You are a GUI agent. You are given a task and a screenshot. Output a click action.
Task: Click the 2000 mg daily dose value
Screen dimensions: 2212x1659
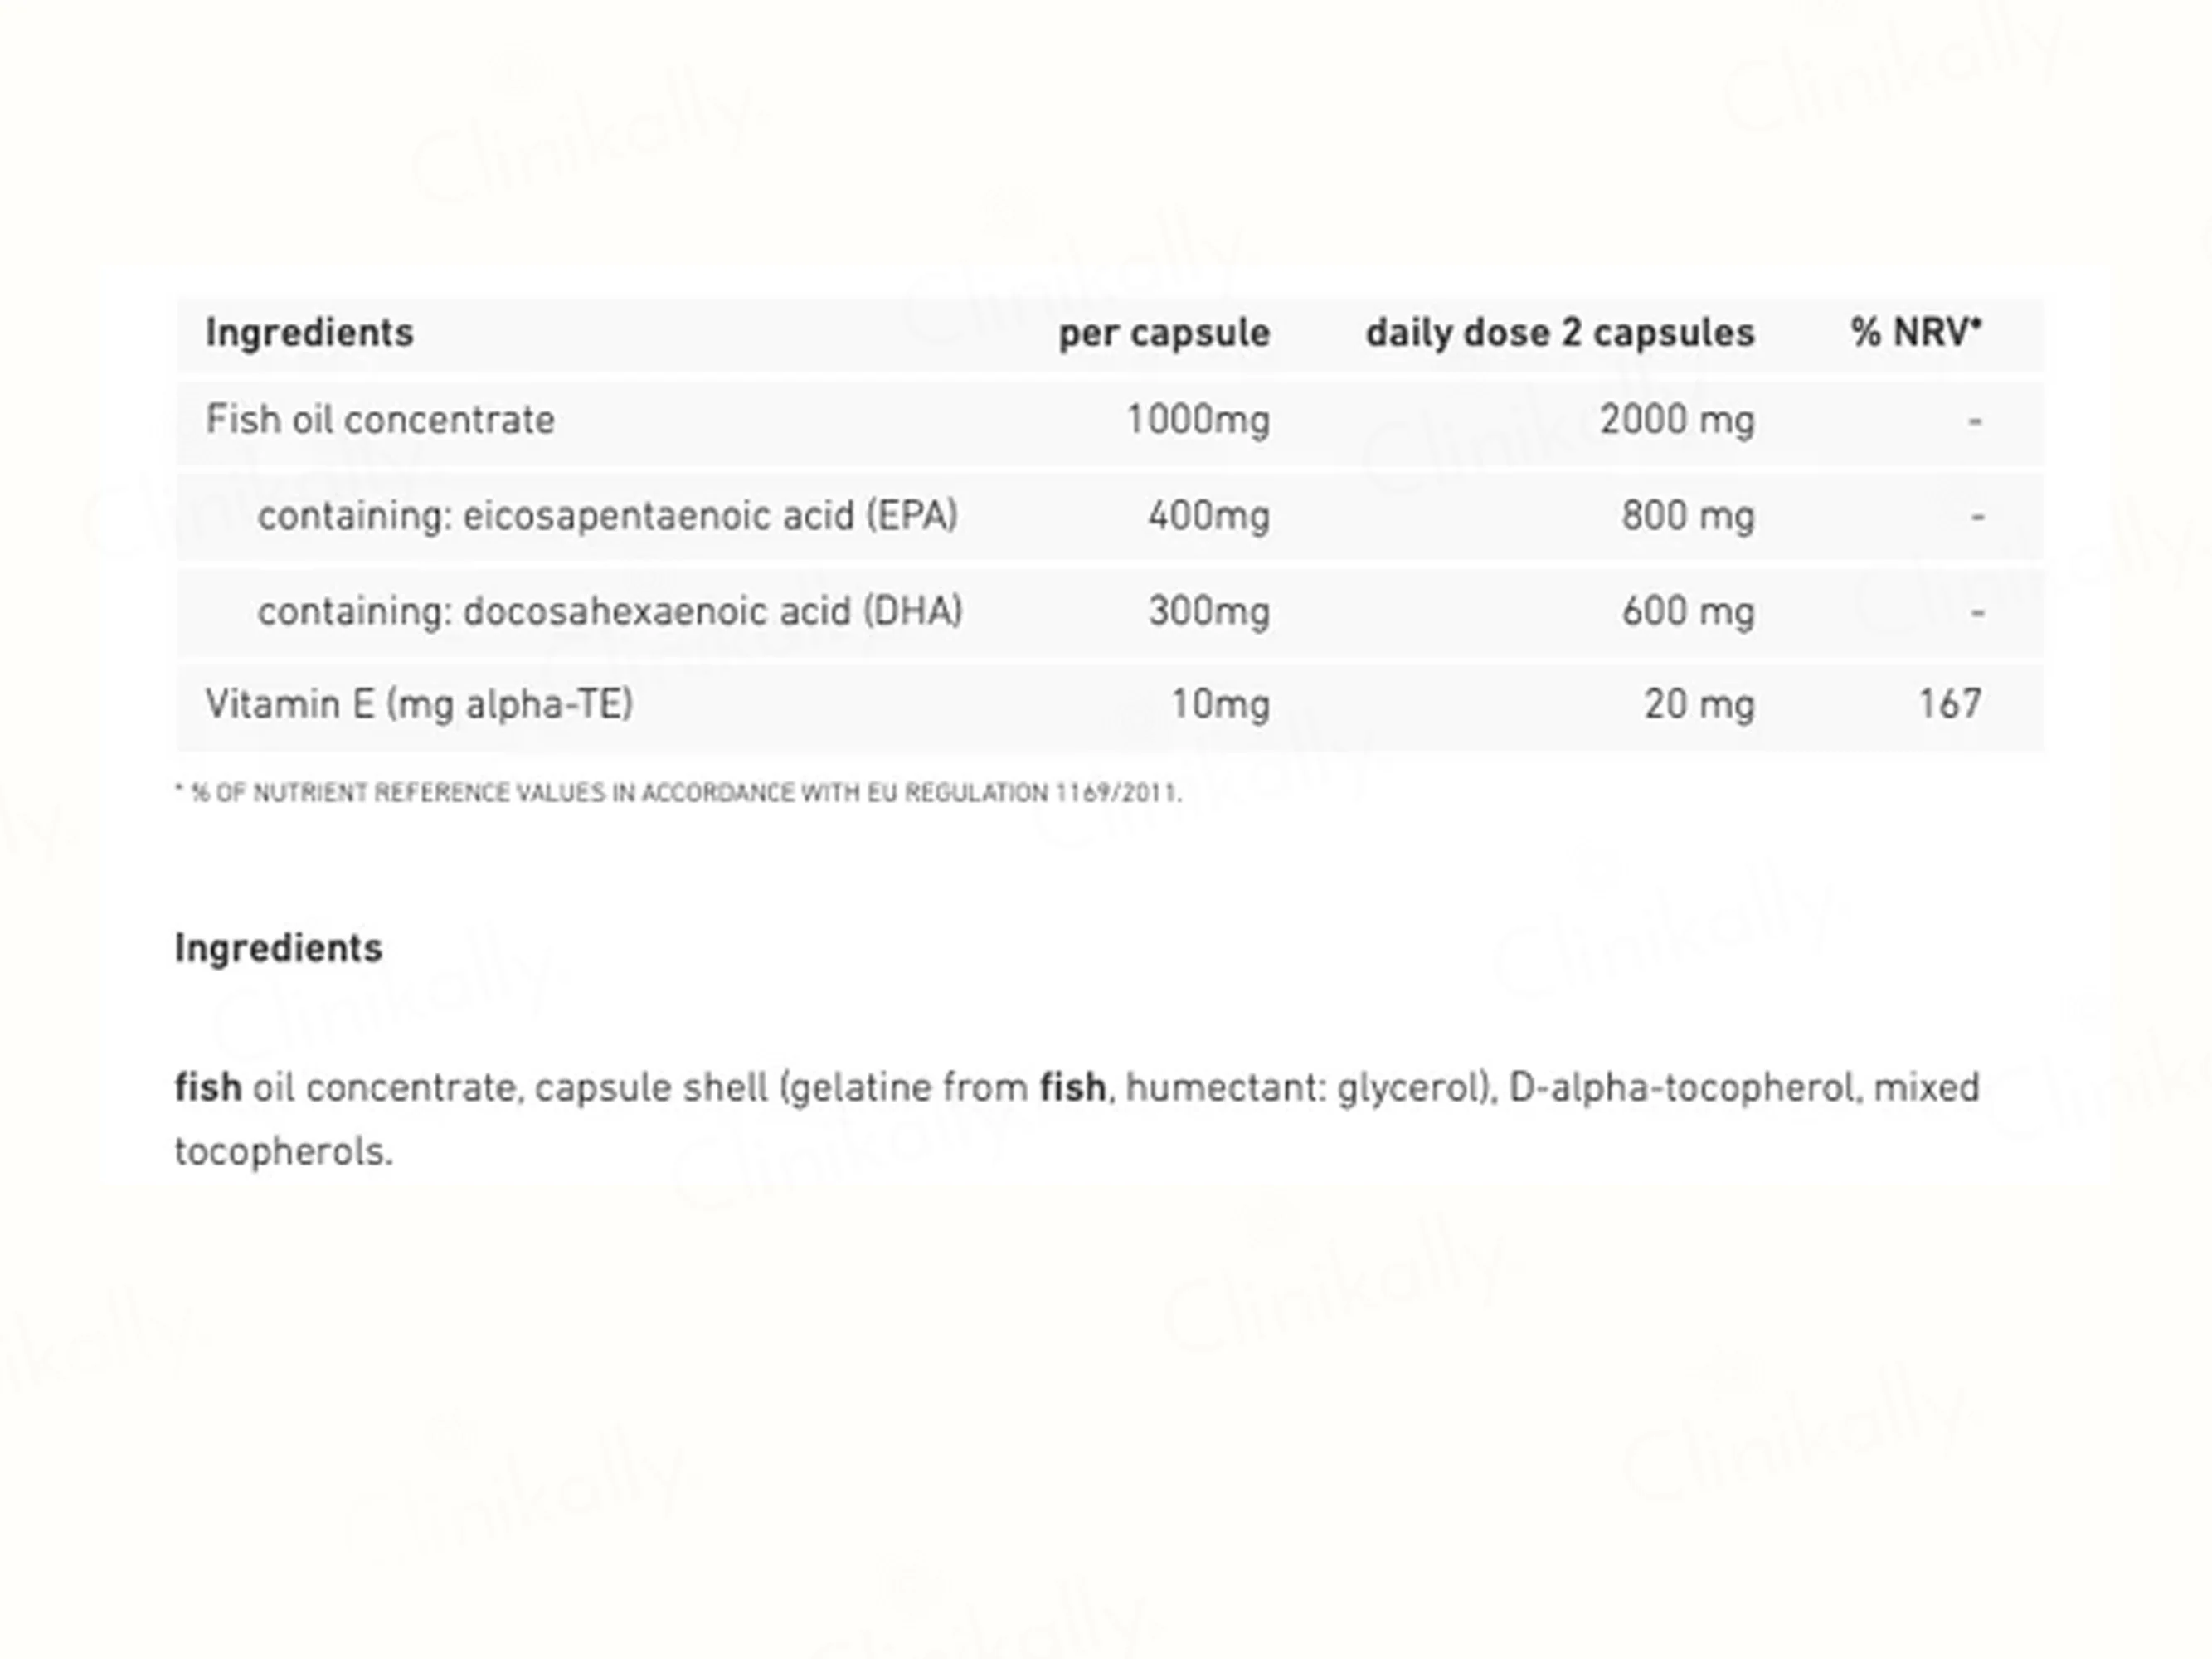point(1677,420)
